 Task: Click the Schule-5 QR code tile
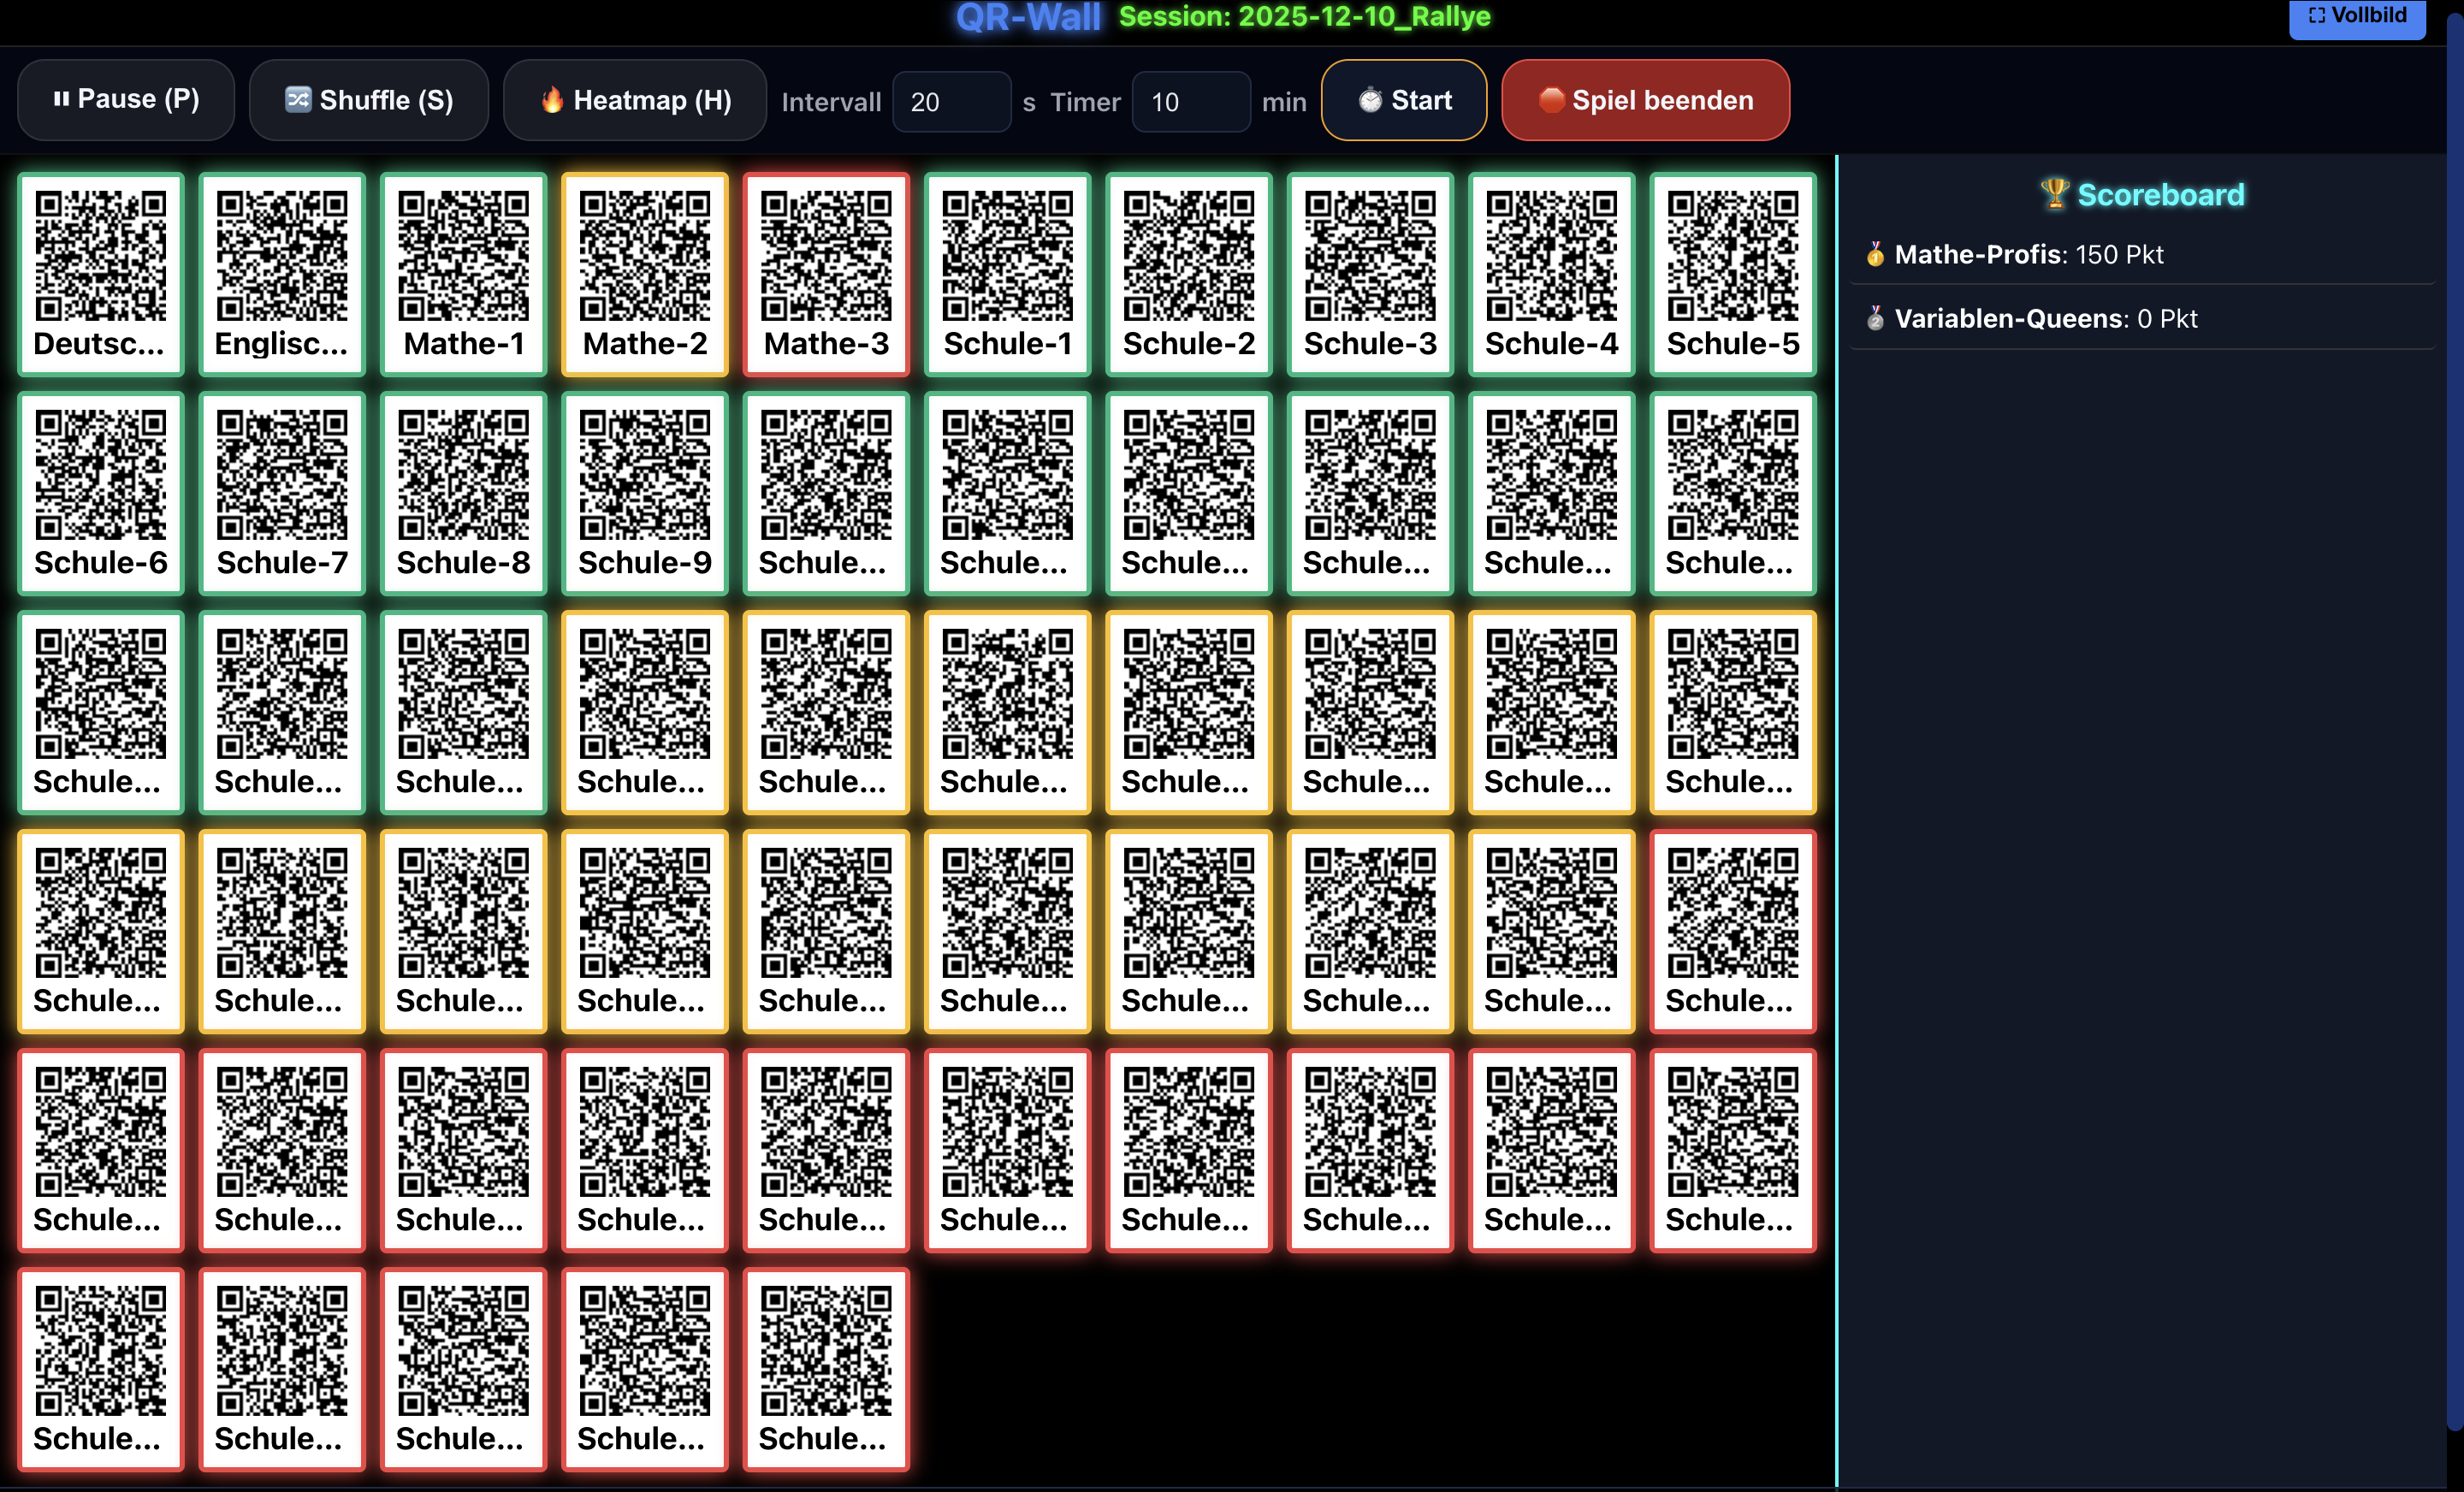tap(1733, 272)
